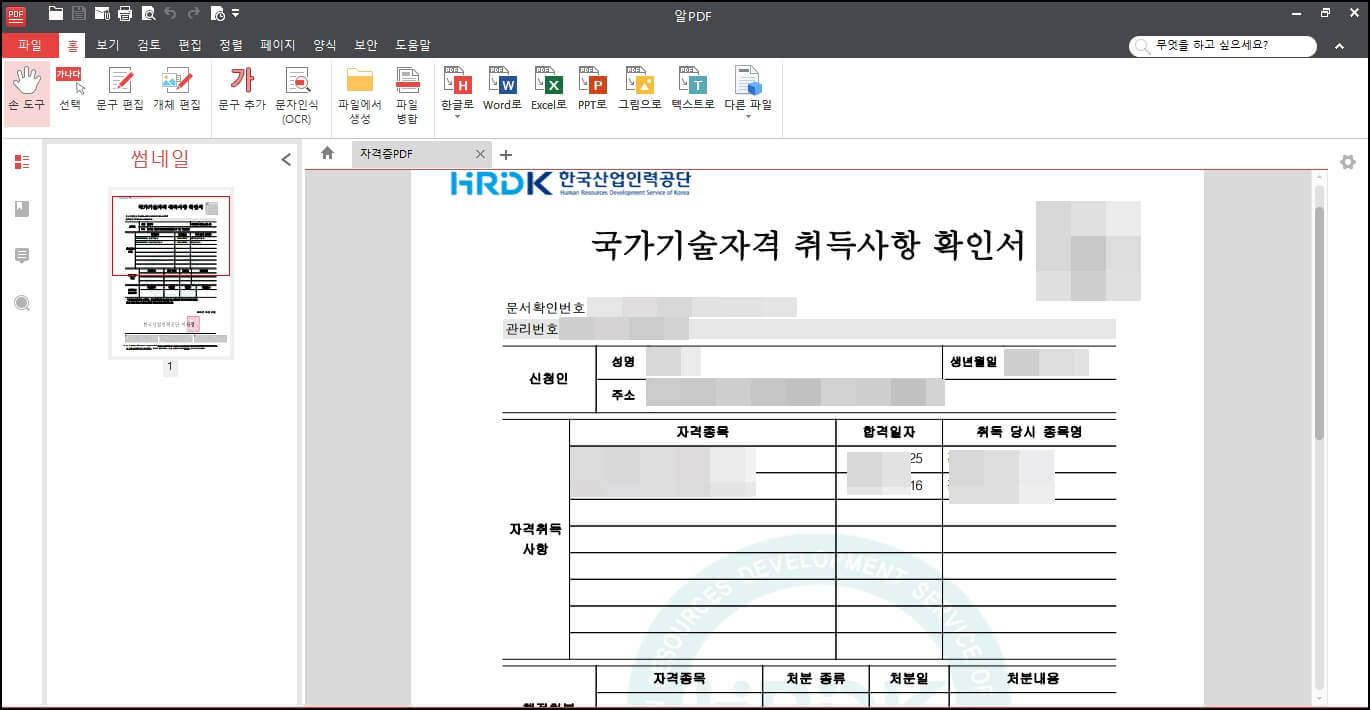
Task: Switch to the 정렬 ribbon tab
Action: point(231,45)
